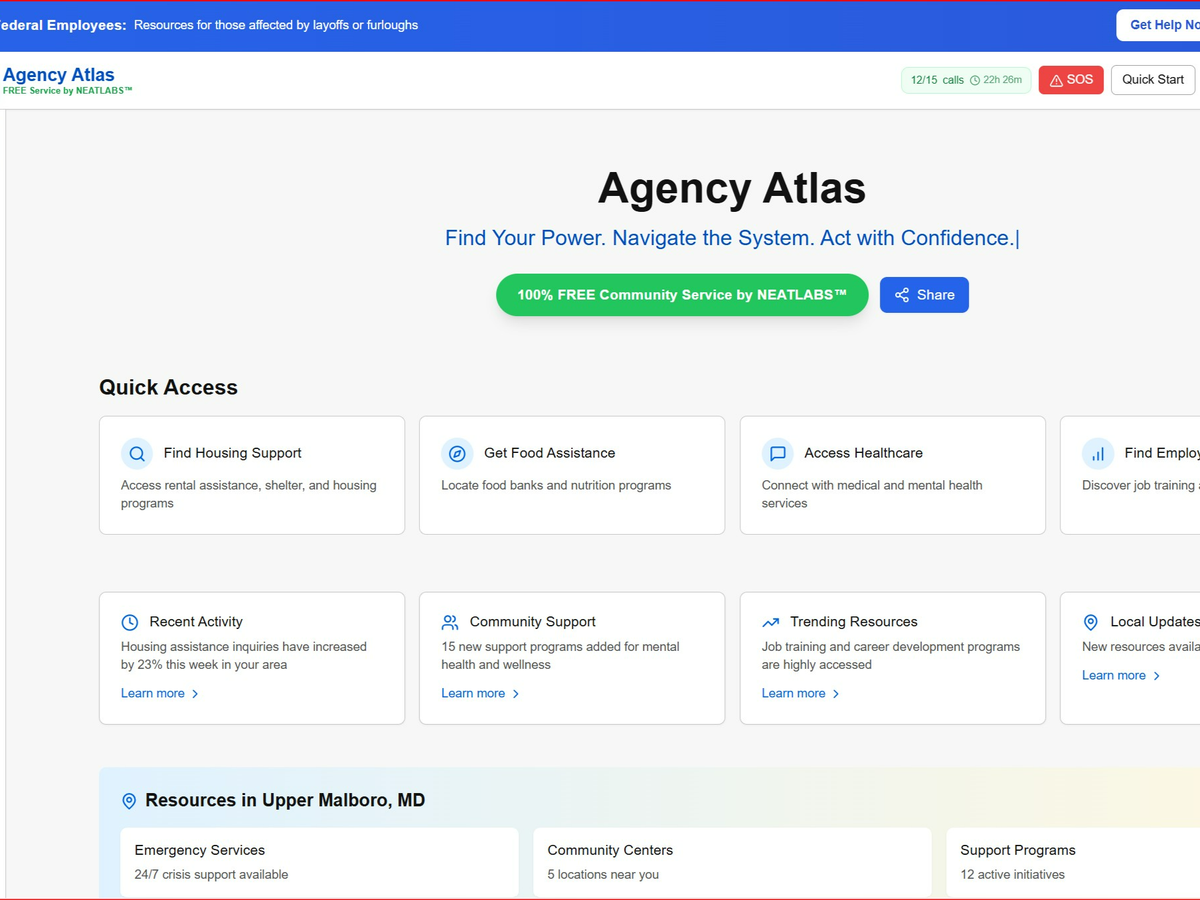Open the Get Food Assistance card title
This screenshot has height=900, width=1200.
click(x=550, y=453)
